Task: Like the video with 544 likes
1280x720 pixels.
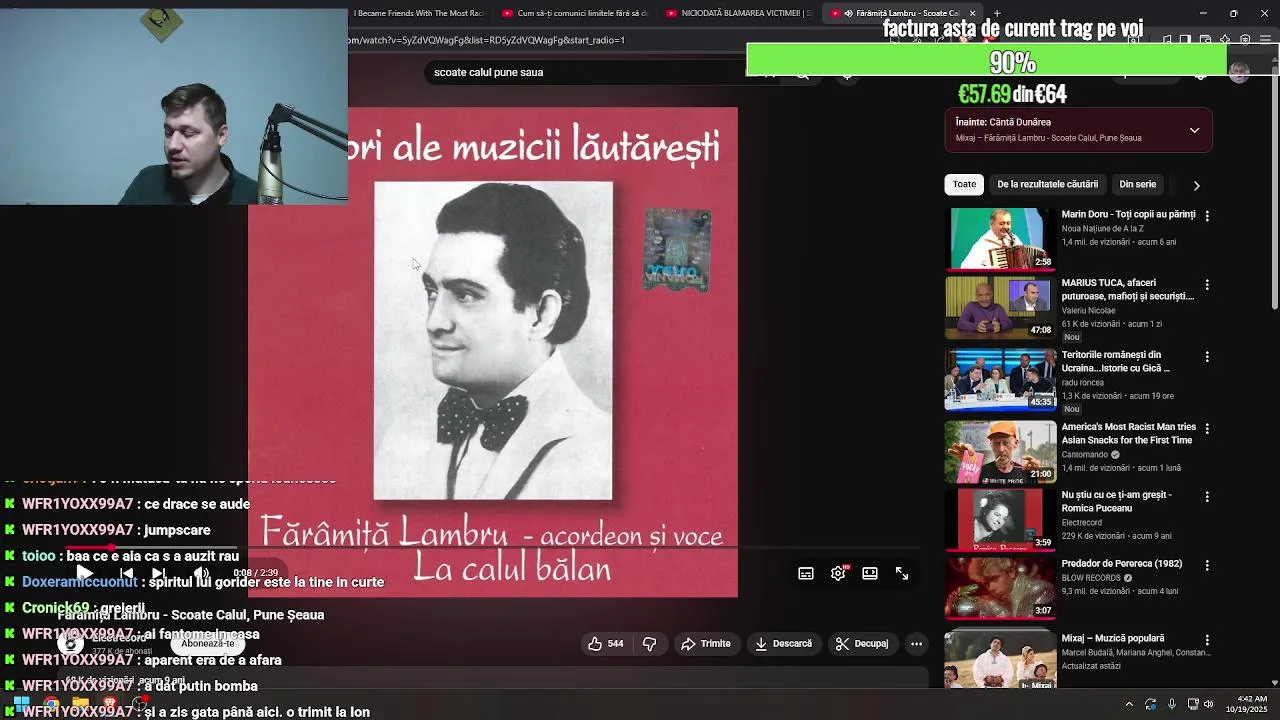Action: tap(606, 644)
